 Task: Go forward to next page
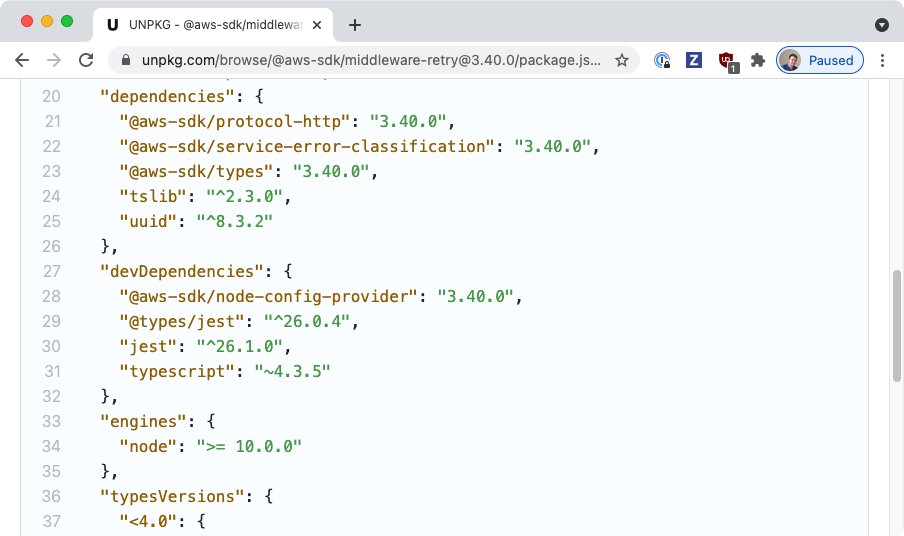pos(54,60)
